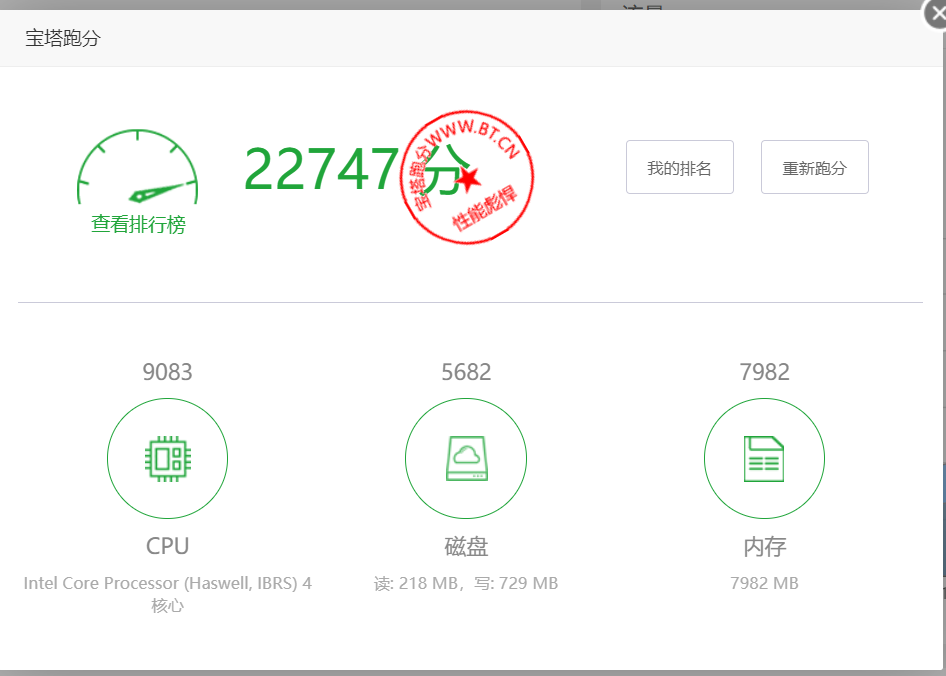Click the disk cloud drive icon

point(466,459)
